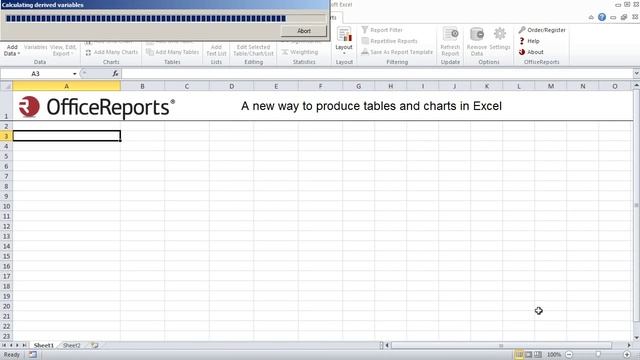Go to last sheet navigation arrow
The image size is (640, 360).
[24, 345]
